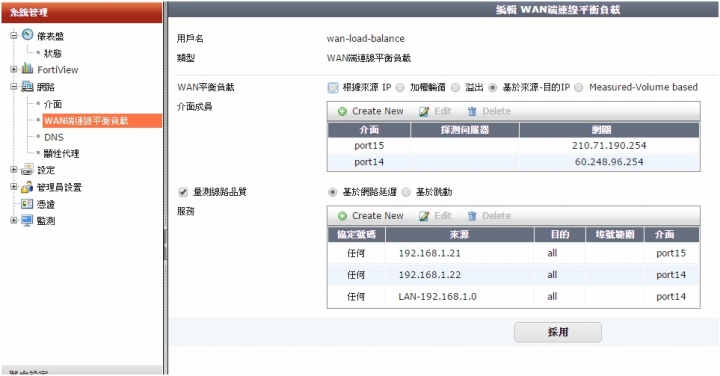Click Create New in interface members toolbar
This screenshot has width=720, height=376.
coord(377,112)
